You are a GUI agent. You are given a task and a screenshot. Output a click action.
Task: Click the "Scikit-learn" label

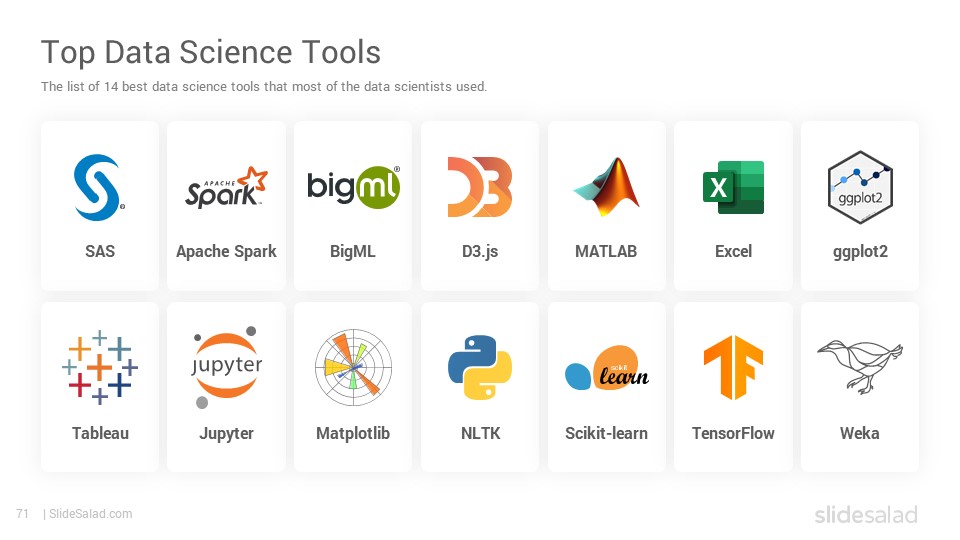[x=606, y=433]
